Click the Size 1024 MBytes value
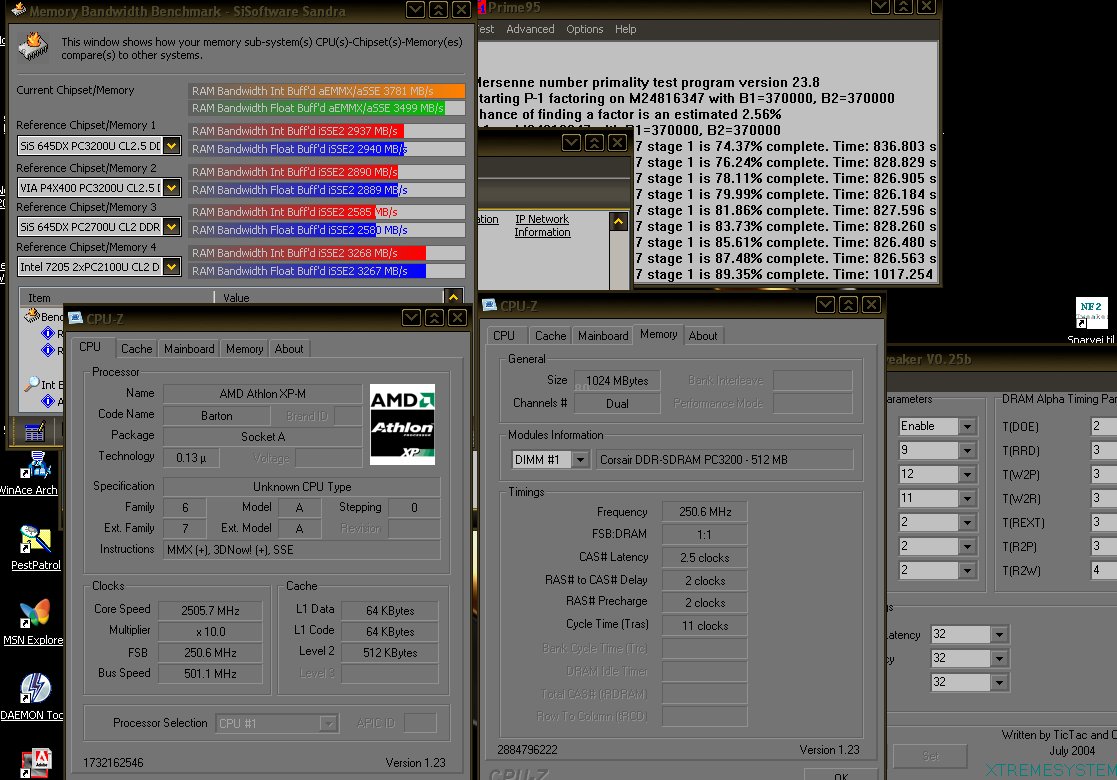This screenshot has width=1117, height=780. pyautogui.click(x=617, y=380)
